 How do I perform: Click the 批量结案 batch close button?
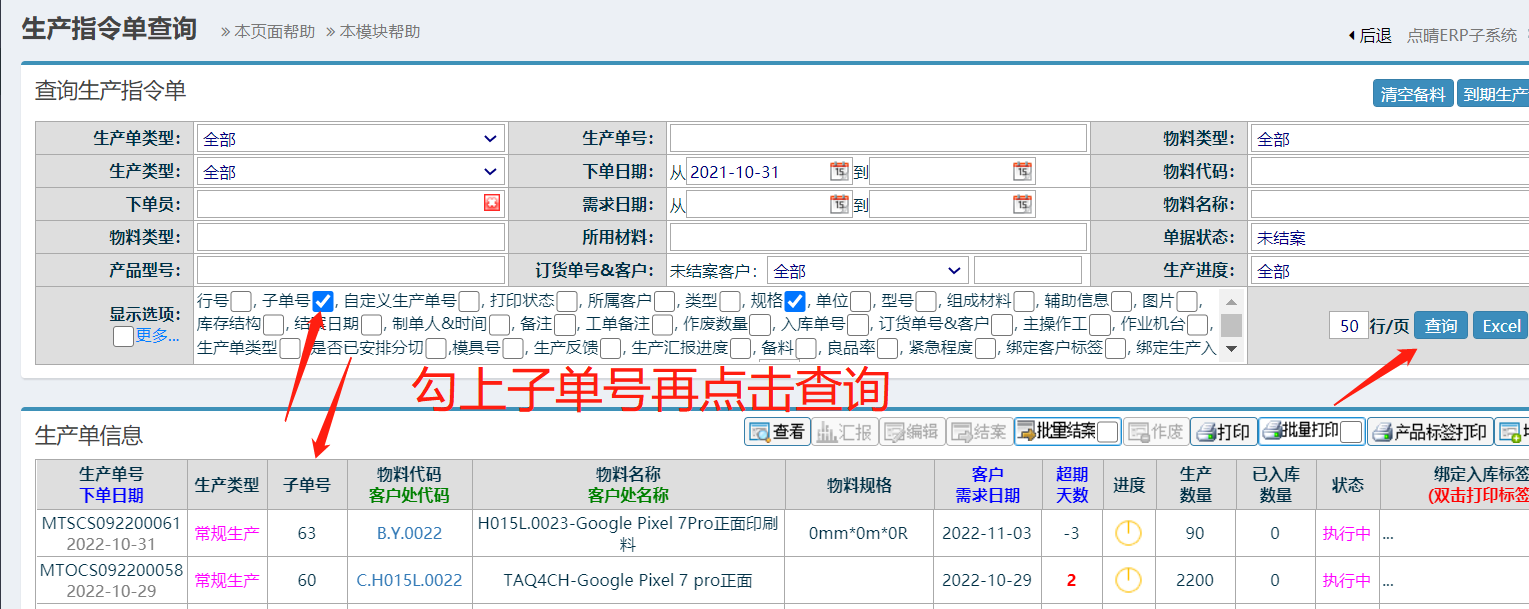(x=1055, y=432)
